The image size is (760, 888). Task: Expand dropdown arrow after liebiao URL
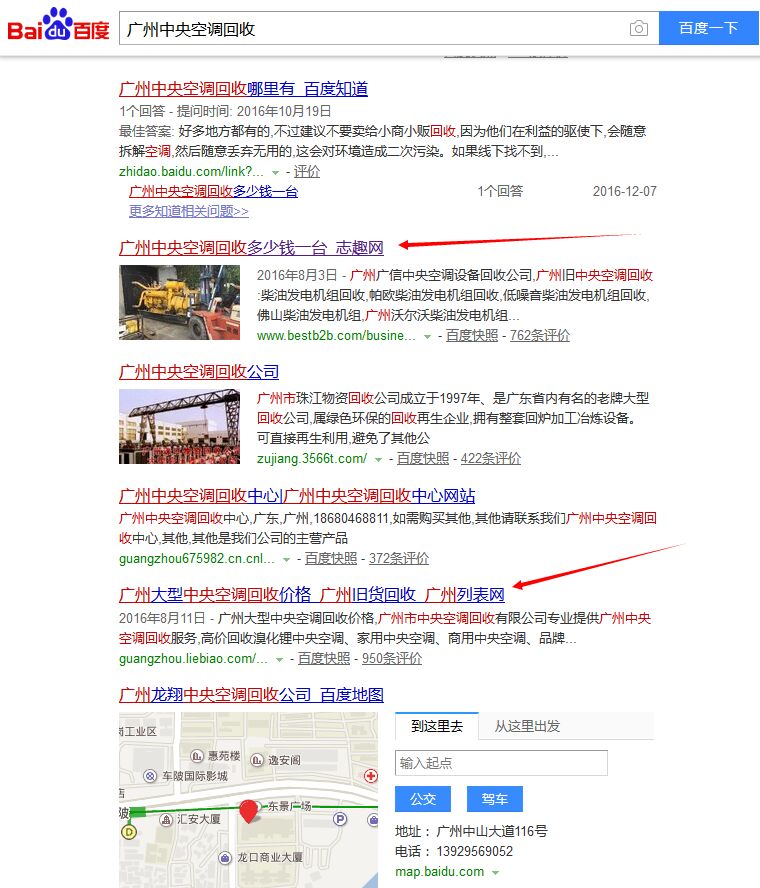[279, 660]
